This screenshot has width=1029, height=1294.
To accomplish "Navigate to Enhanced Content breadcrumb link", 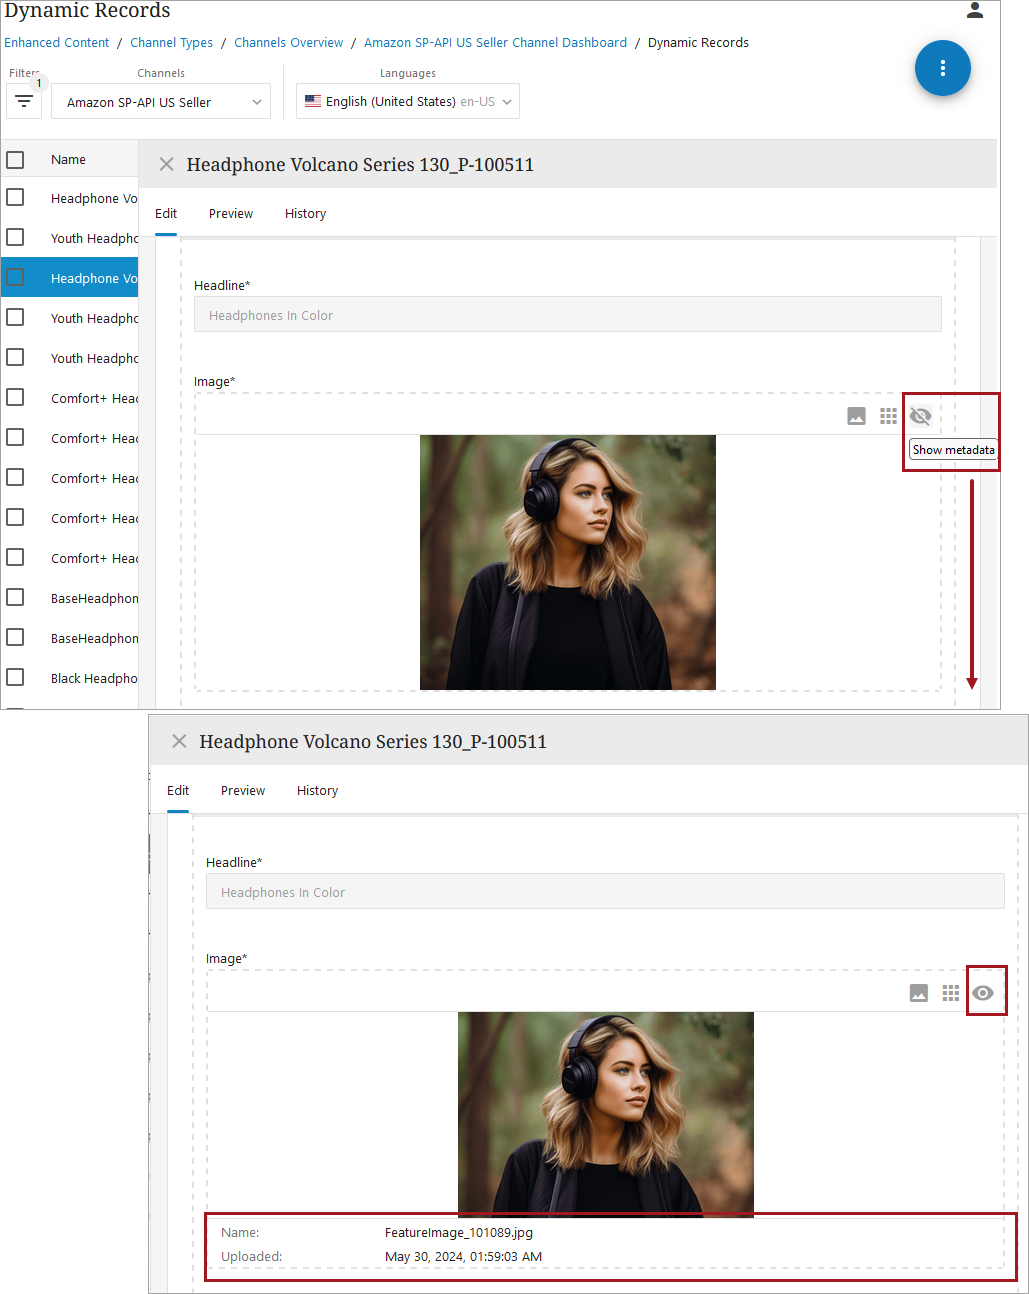I will (57, 43).
